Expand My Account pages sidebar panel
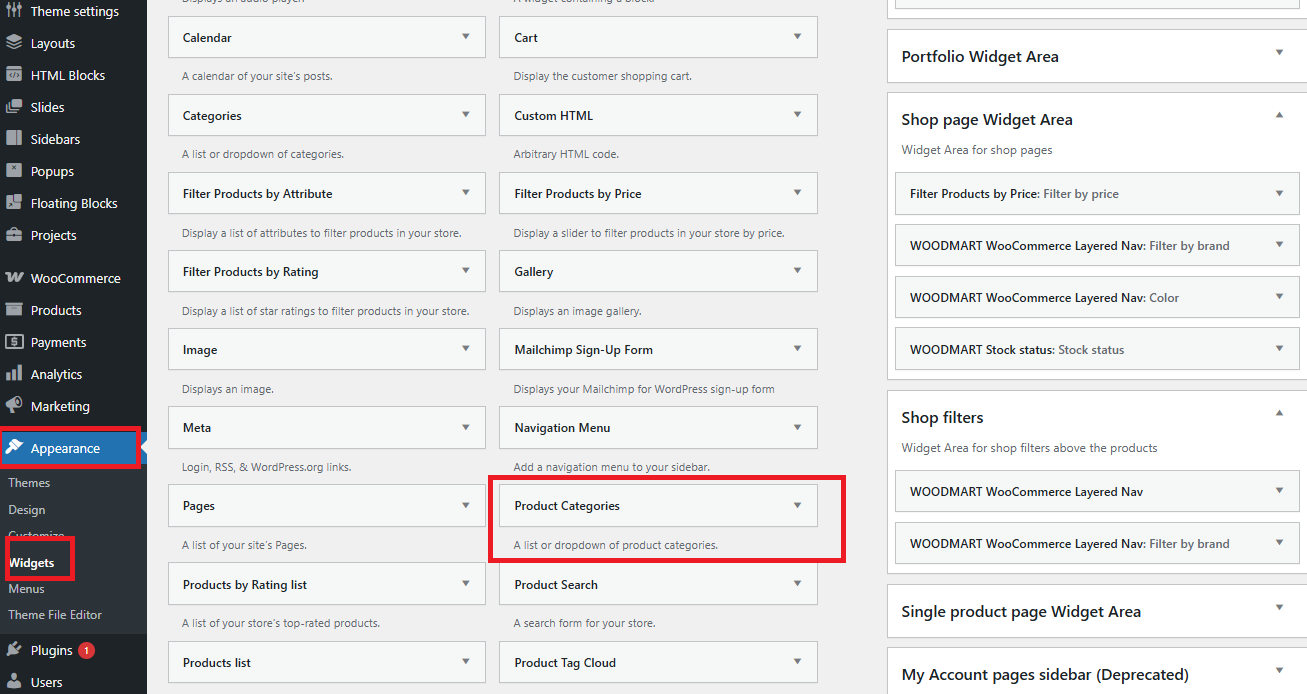Image resolution: width=1307 pixels, height=694 pixels. (1279, 671)
